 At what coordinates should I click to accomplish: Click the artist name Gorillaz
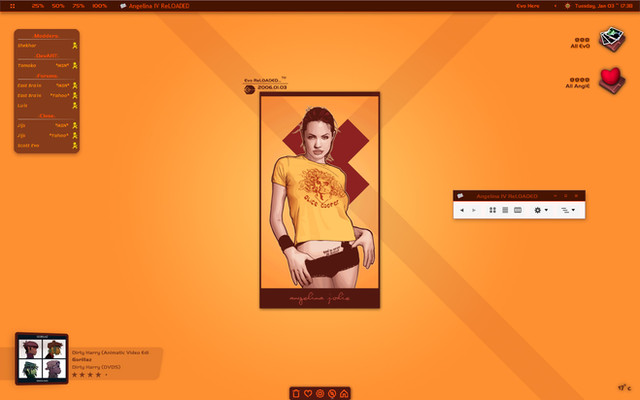(x=82, y=360)
